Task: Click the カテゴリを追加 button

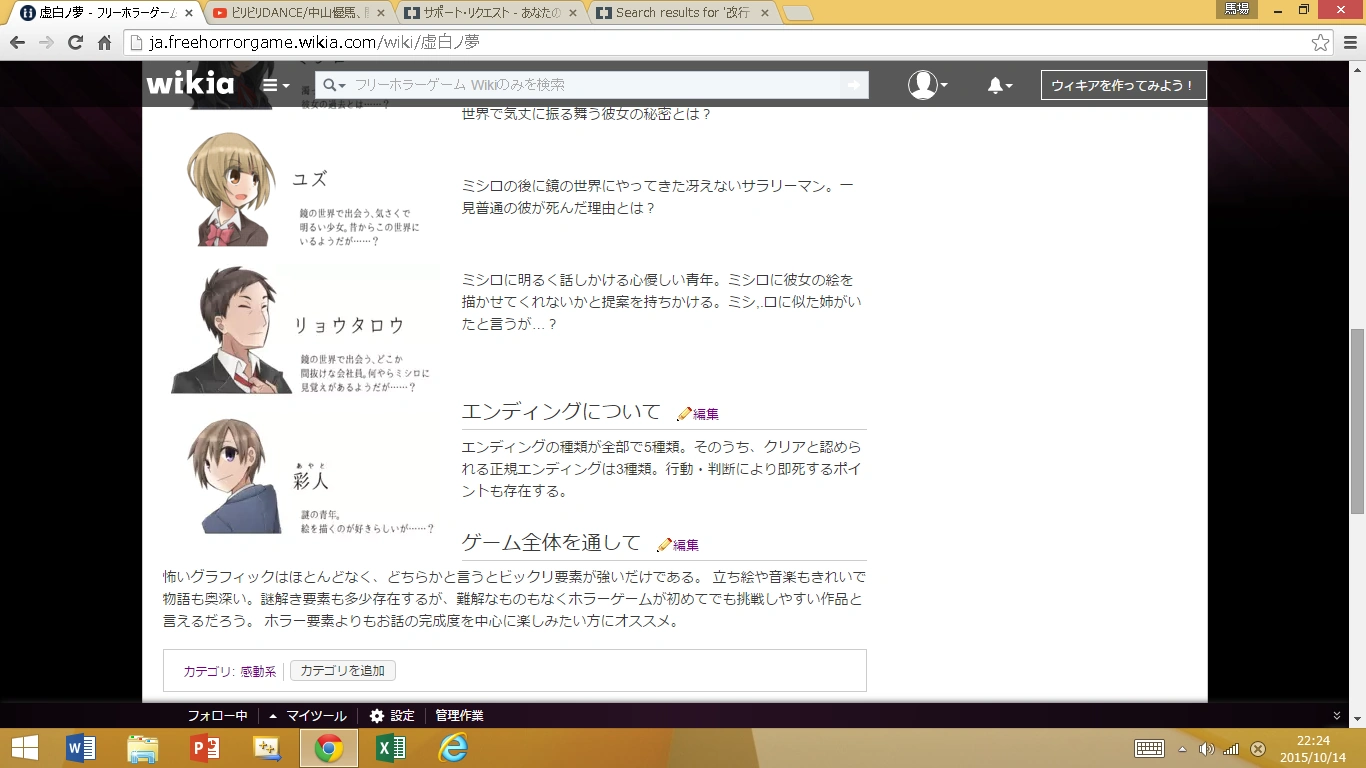Action: tap(343, 671)
